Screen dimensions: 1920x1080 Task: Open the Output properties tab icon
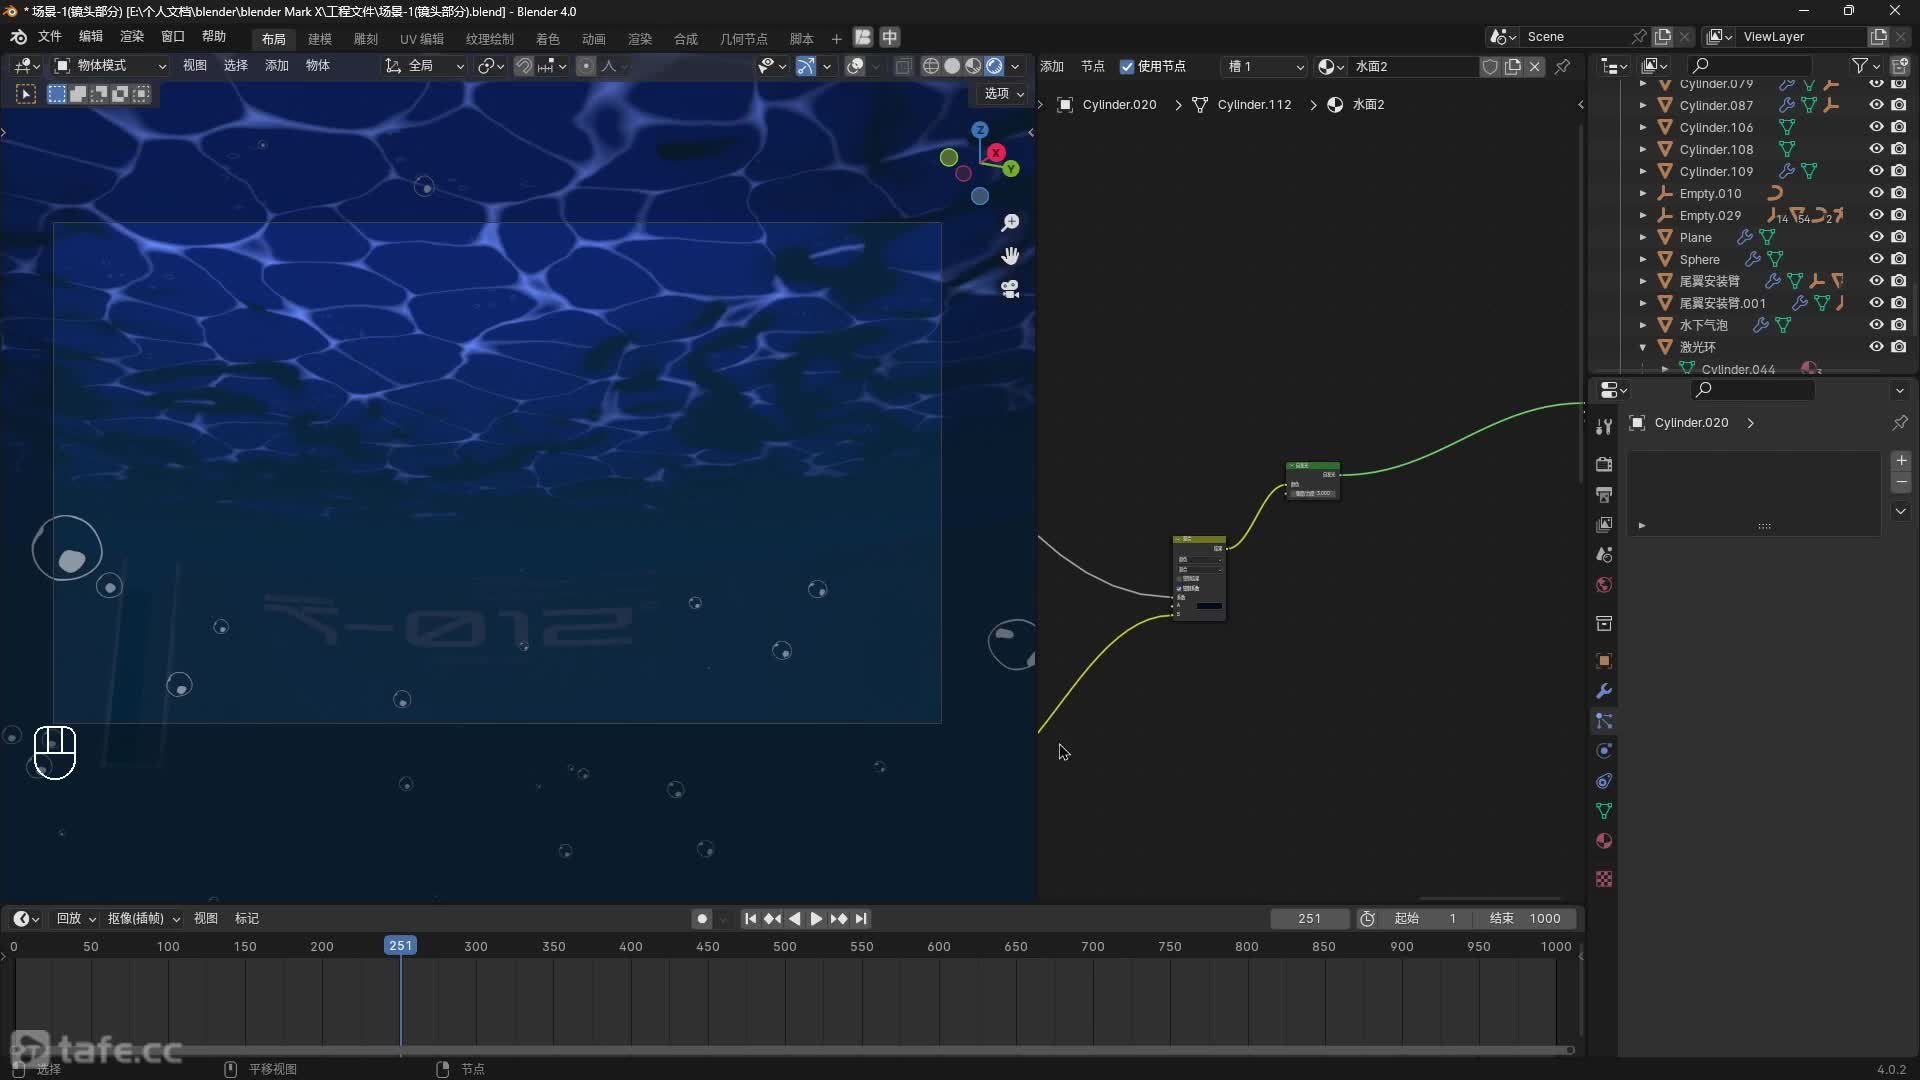(1604, 494)
